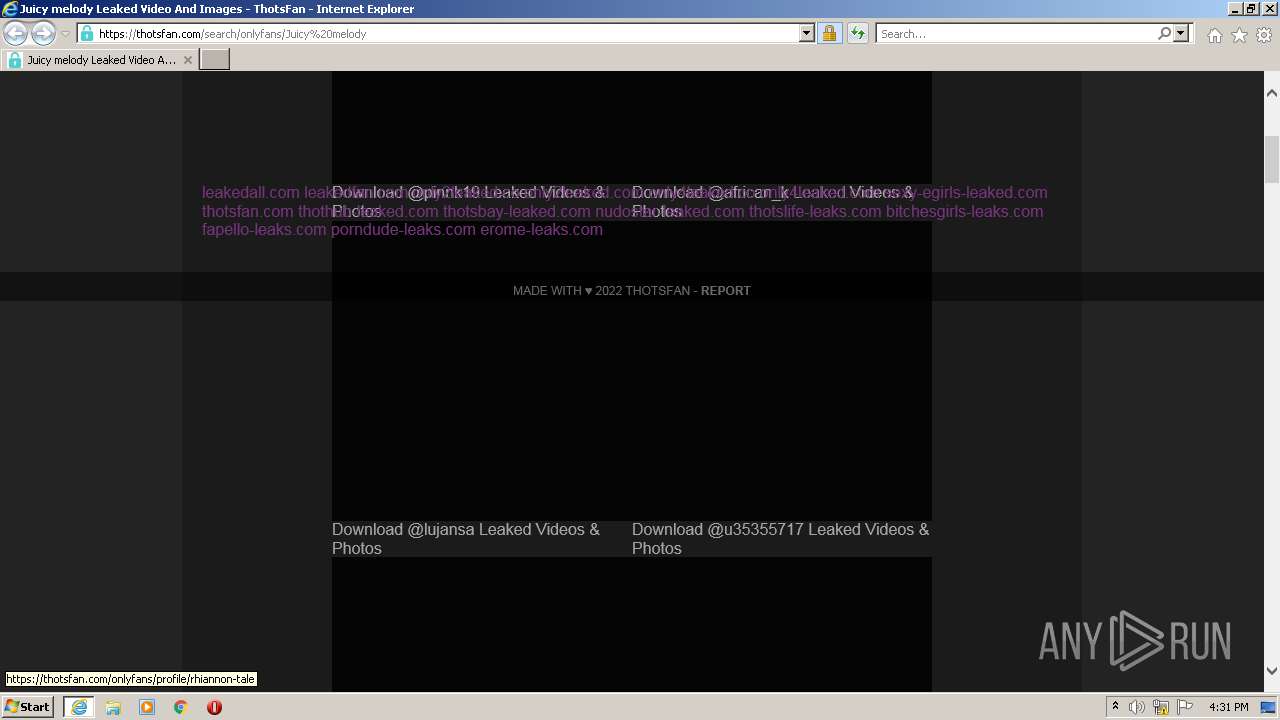Viewport: 1280px width, 720px height.
Task: Open Chrome from the taskbar
Action: click(x=181, y=707)
